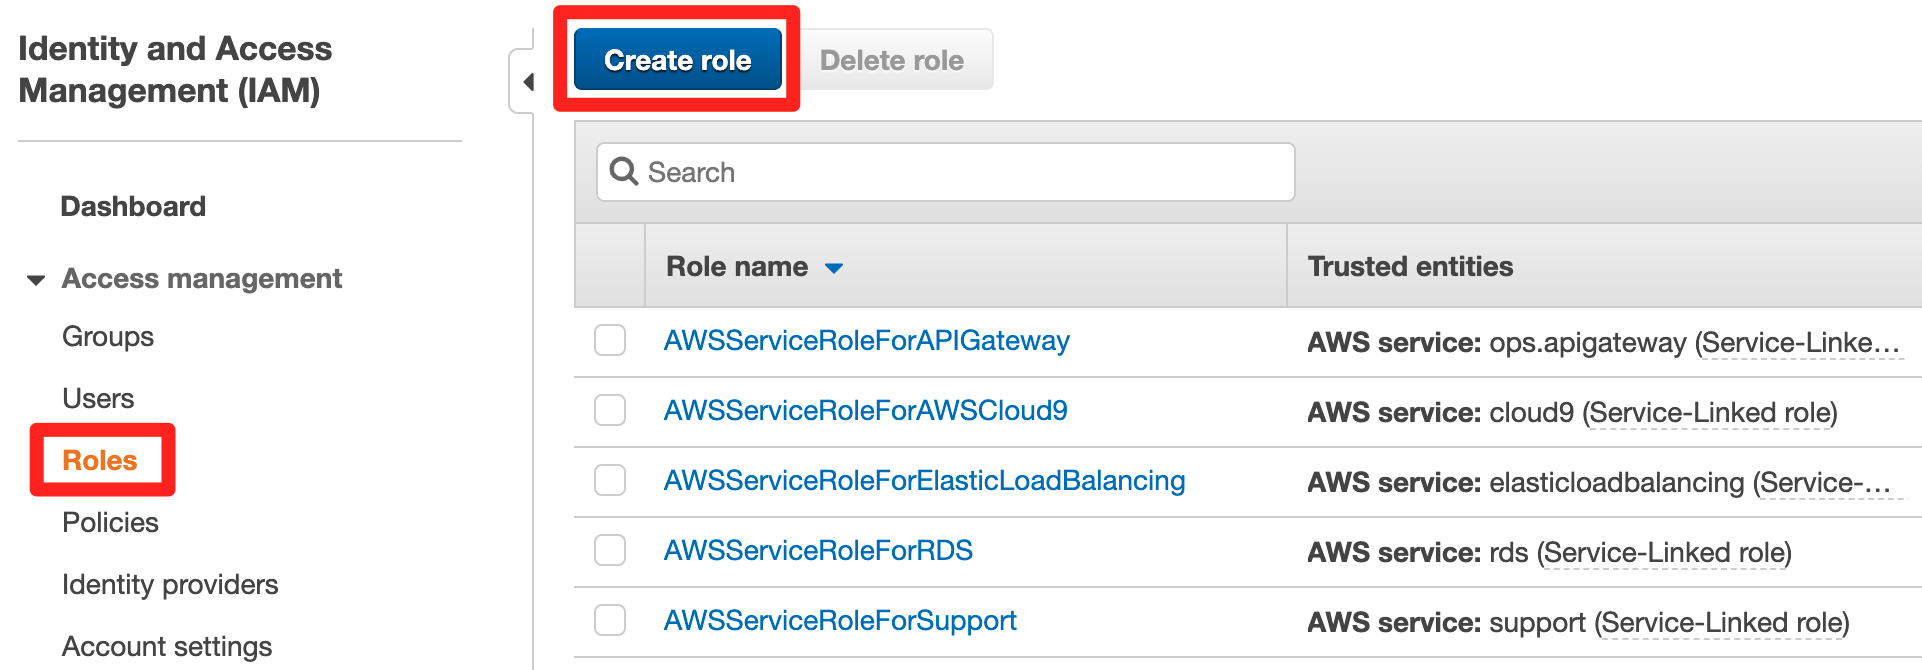Collapse the Access management section
The height and width of the screenshot is (670, 1922).
[x=36, y=280]
